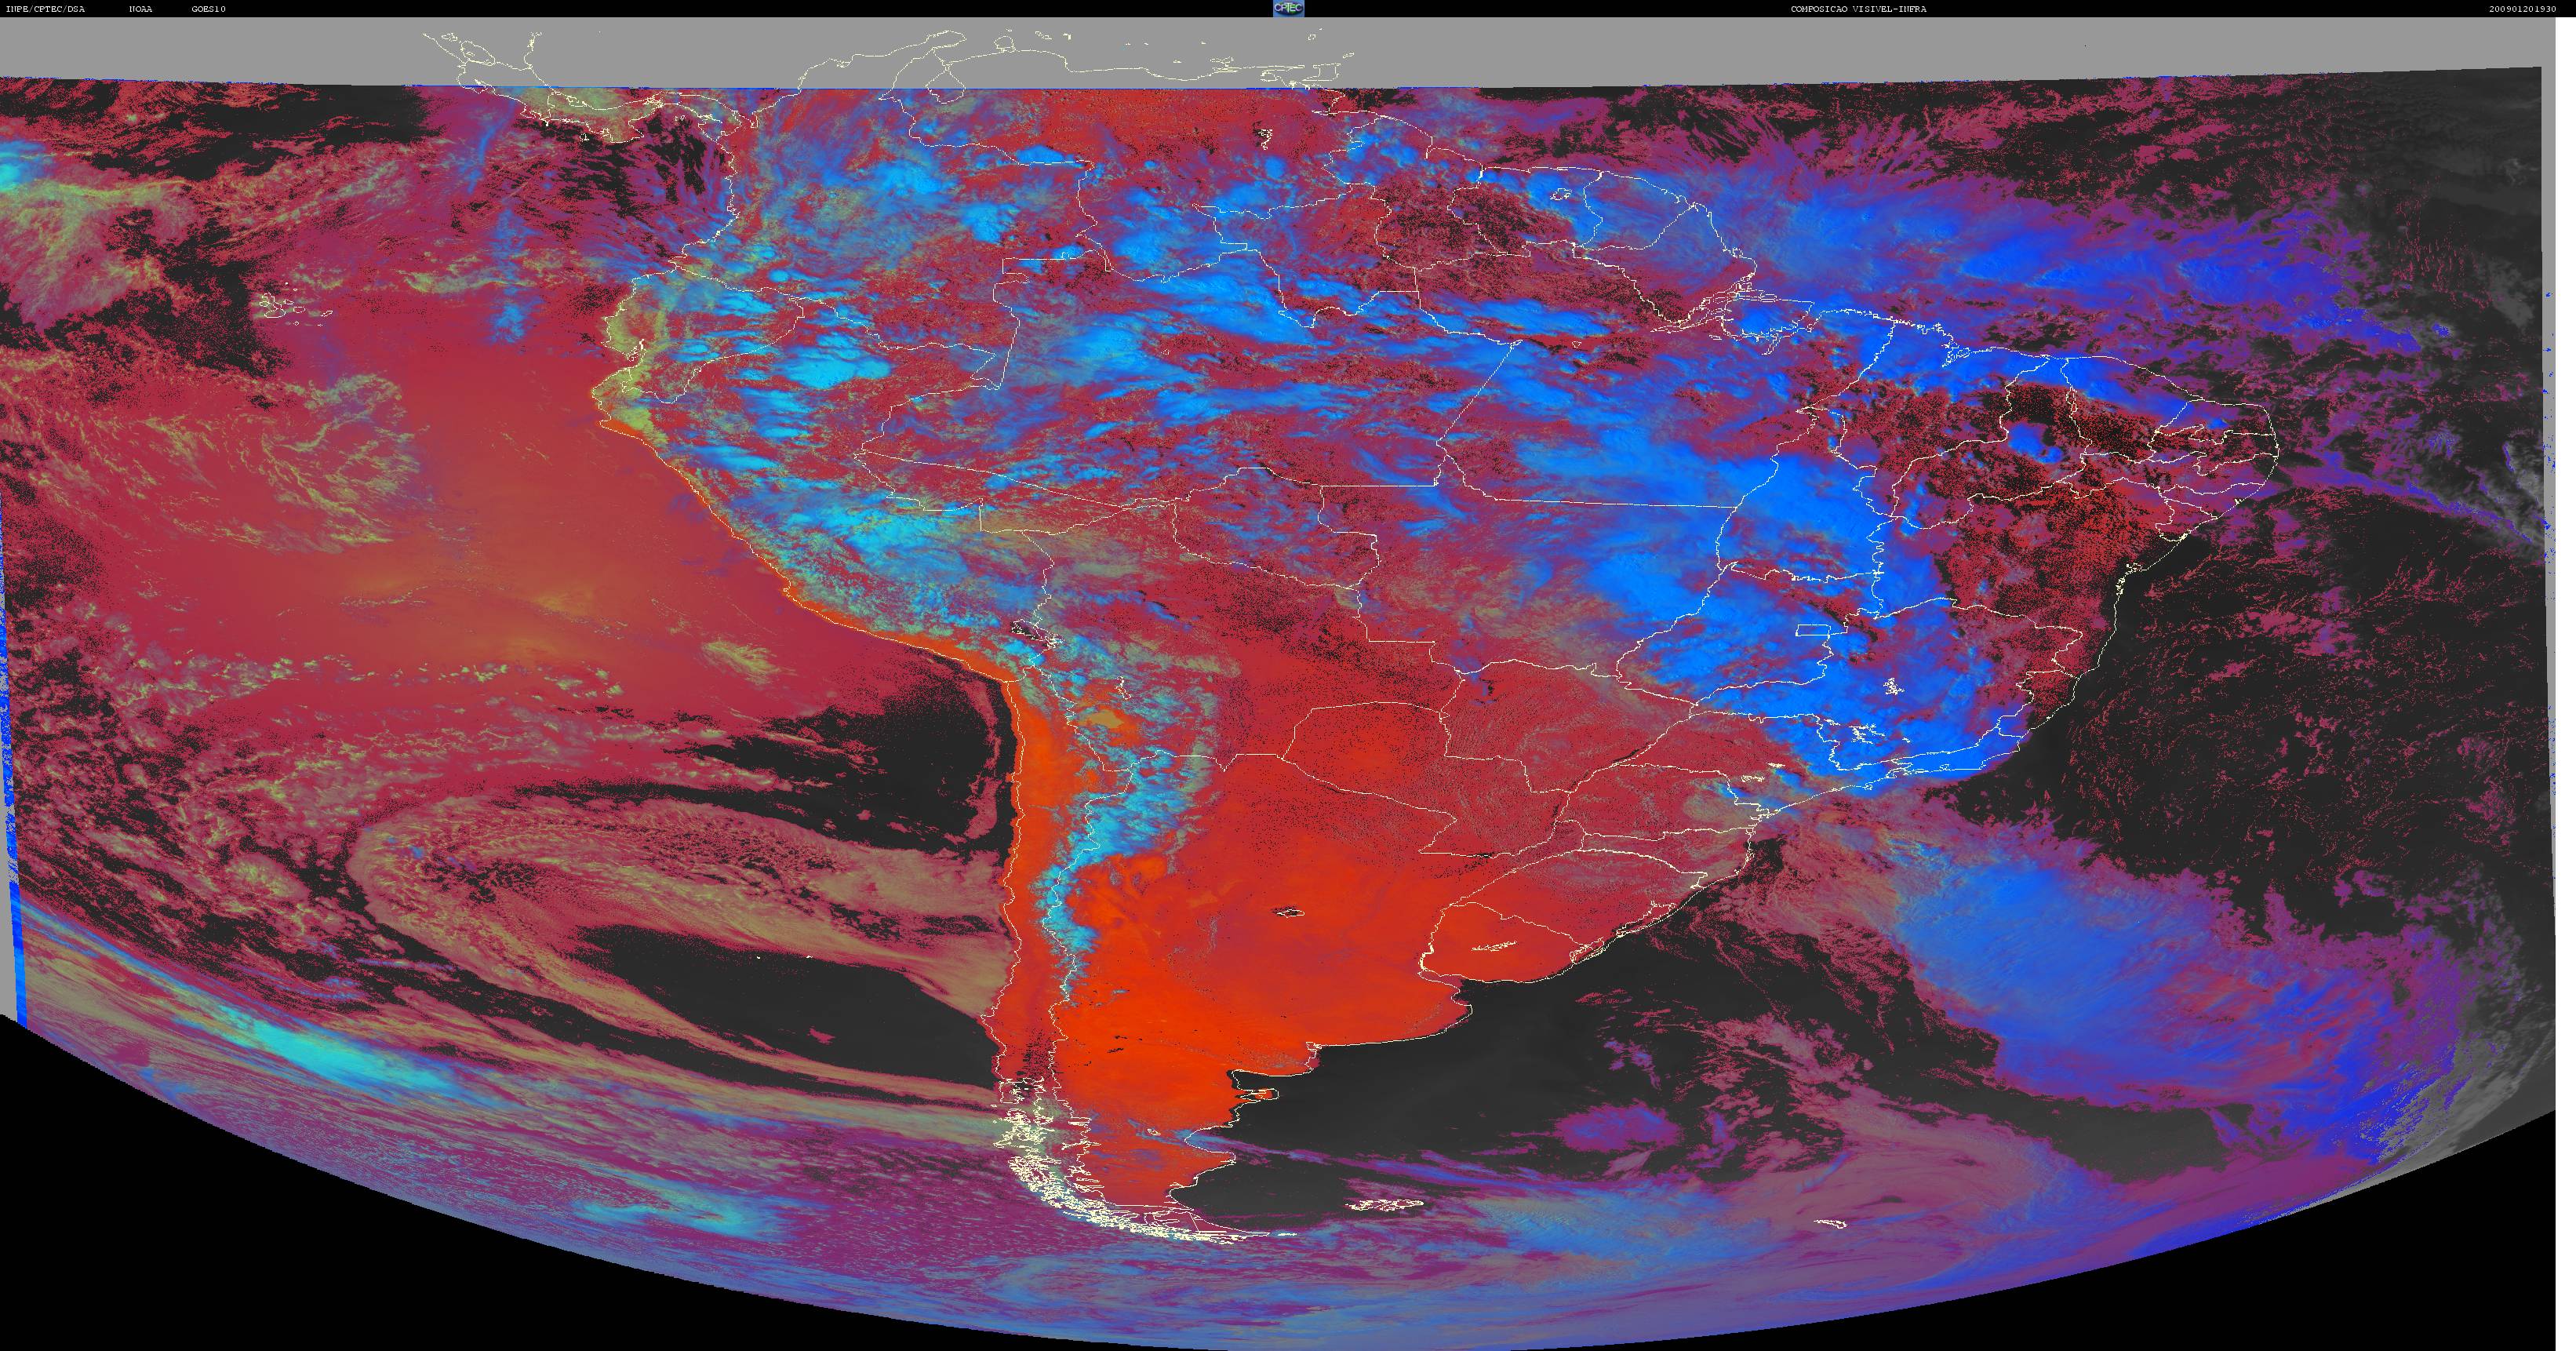Click the GOES10 satellite label

click(x=209, y=9)
